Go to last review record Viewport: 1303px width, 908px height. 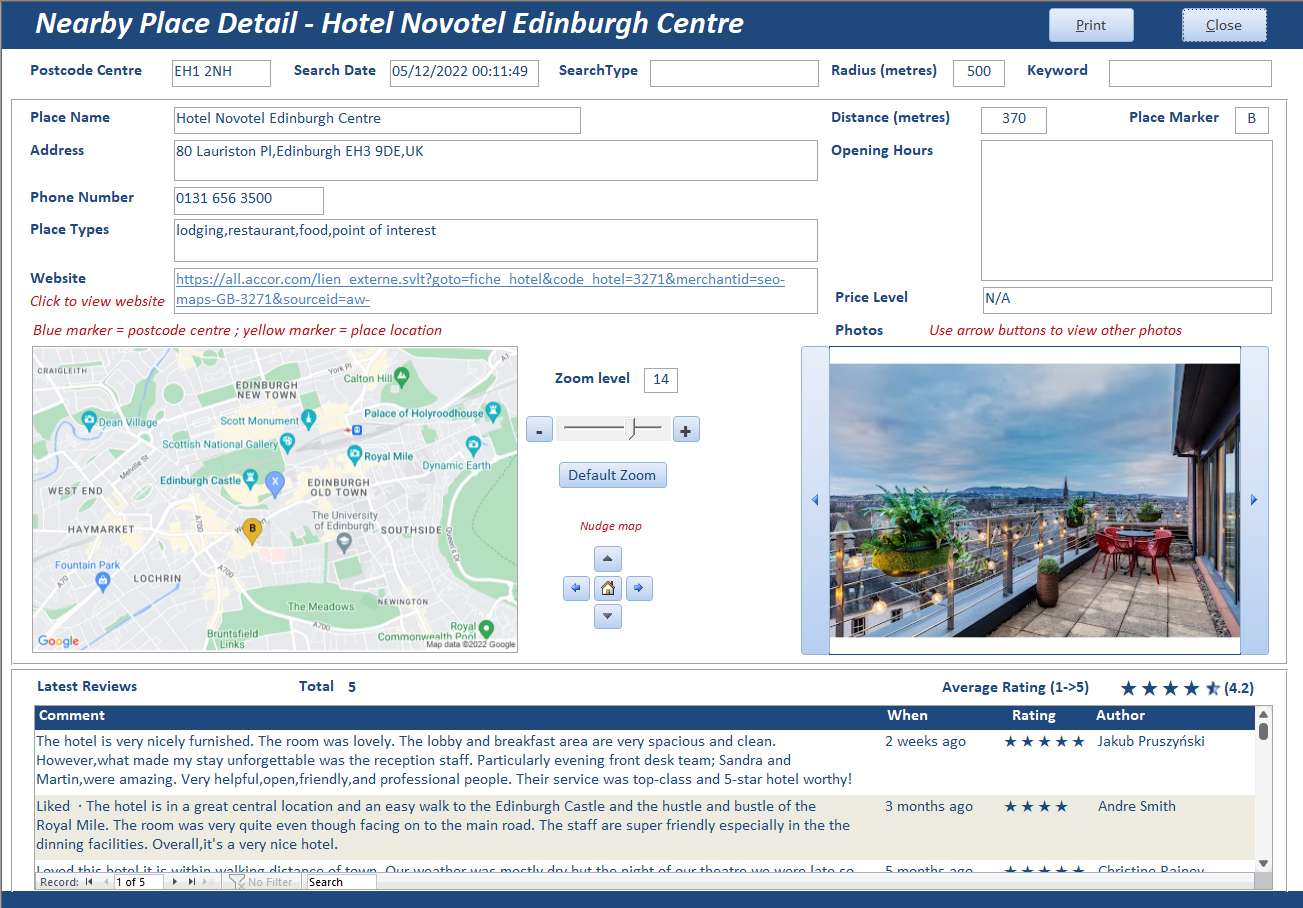pyautogui.click(x=191, y=882)
